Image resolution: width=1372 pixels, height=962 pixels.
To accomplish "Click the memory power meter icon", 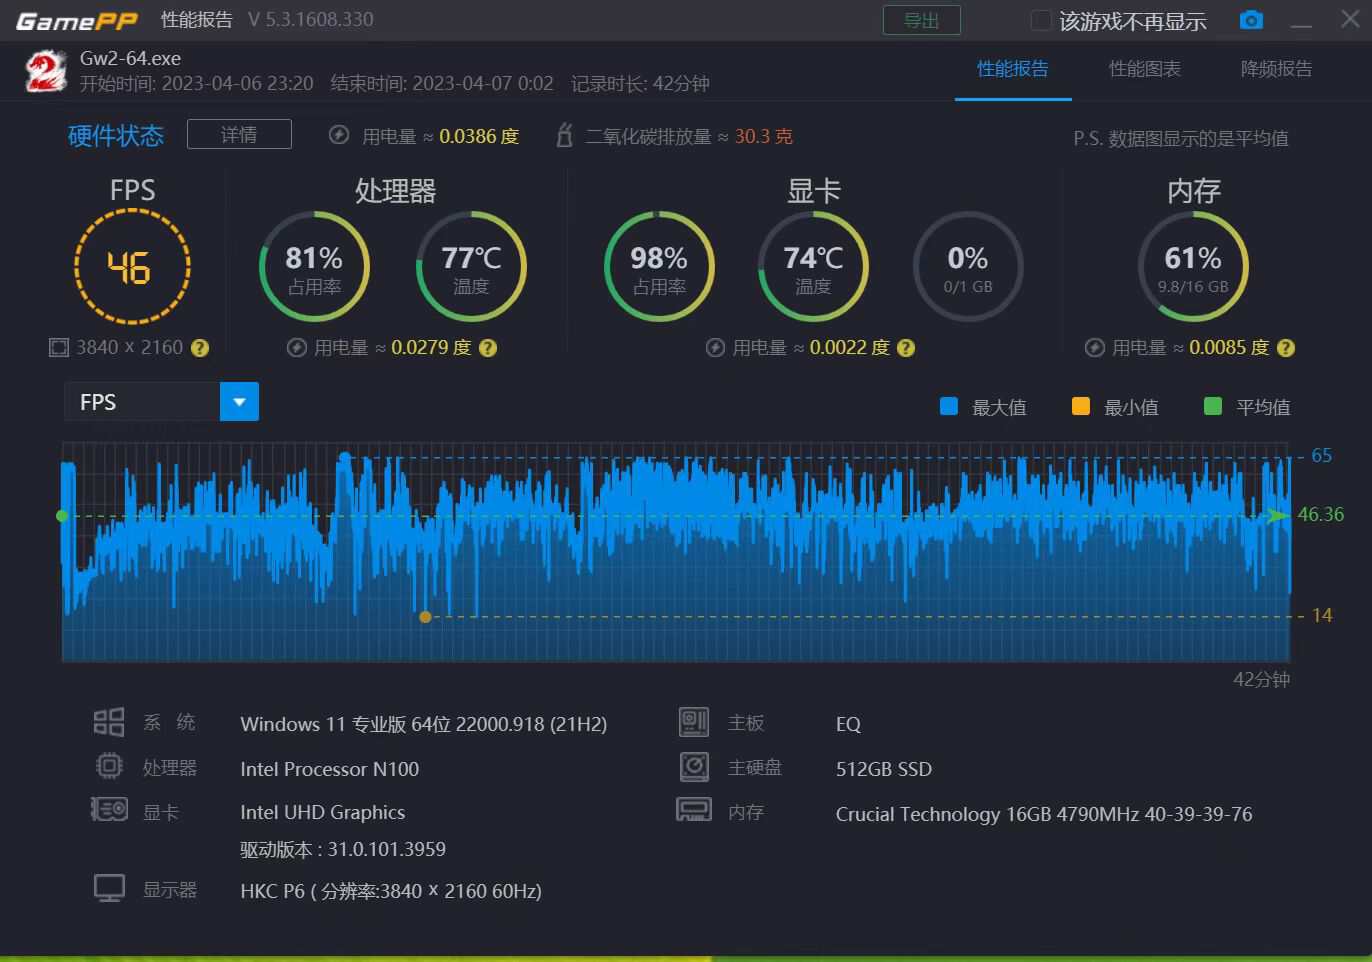I will click(1095, 348).
